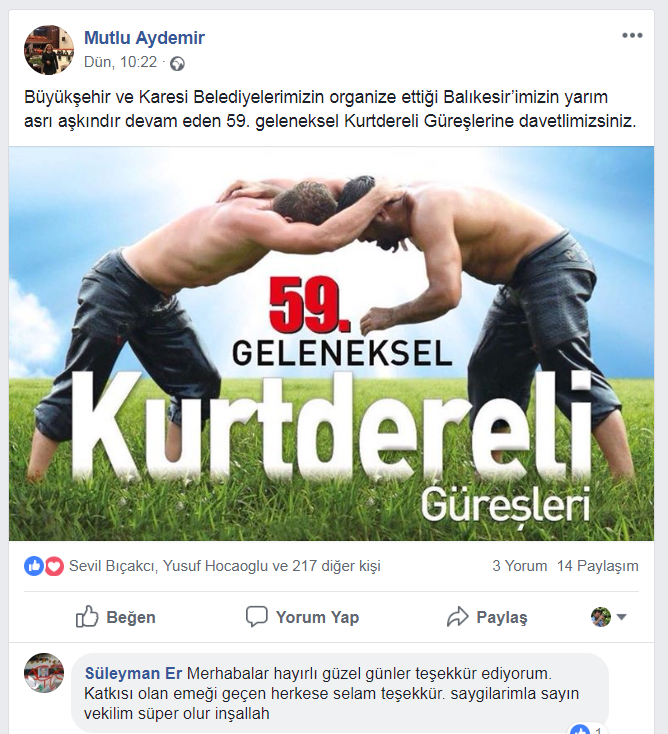The image size is (668, 734).
Task: Click the public globe privacy icon
Action: click(x=177, y=63)
